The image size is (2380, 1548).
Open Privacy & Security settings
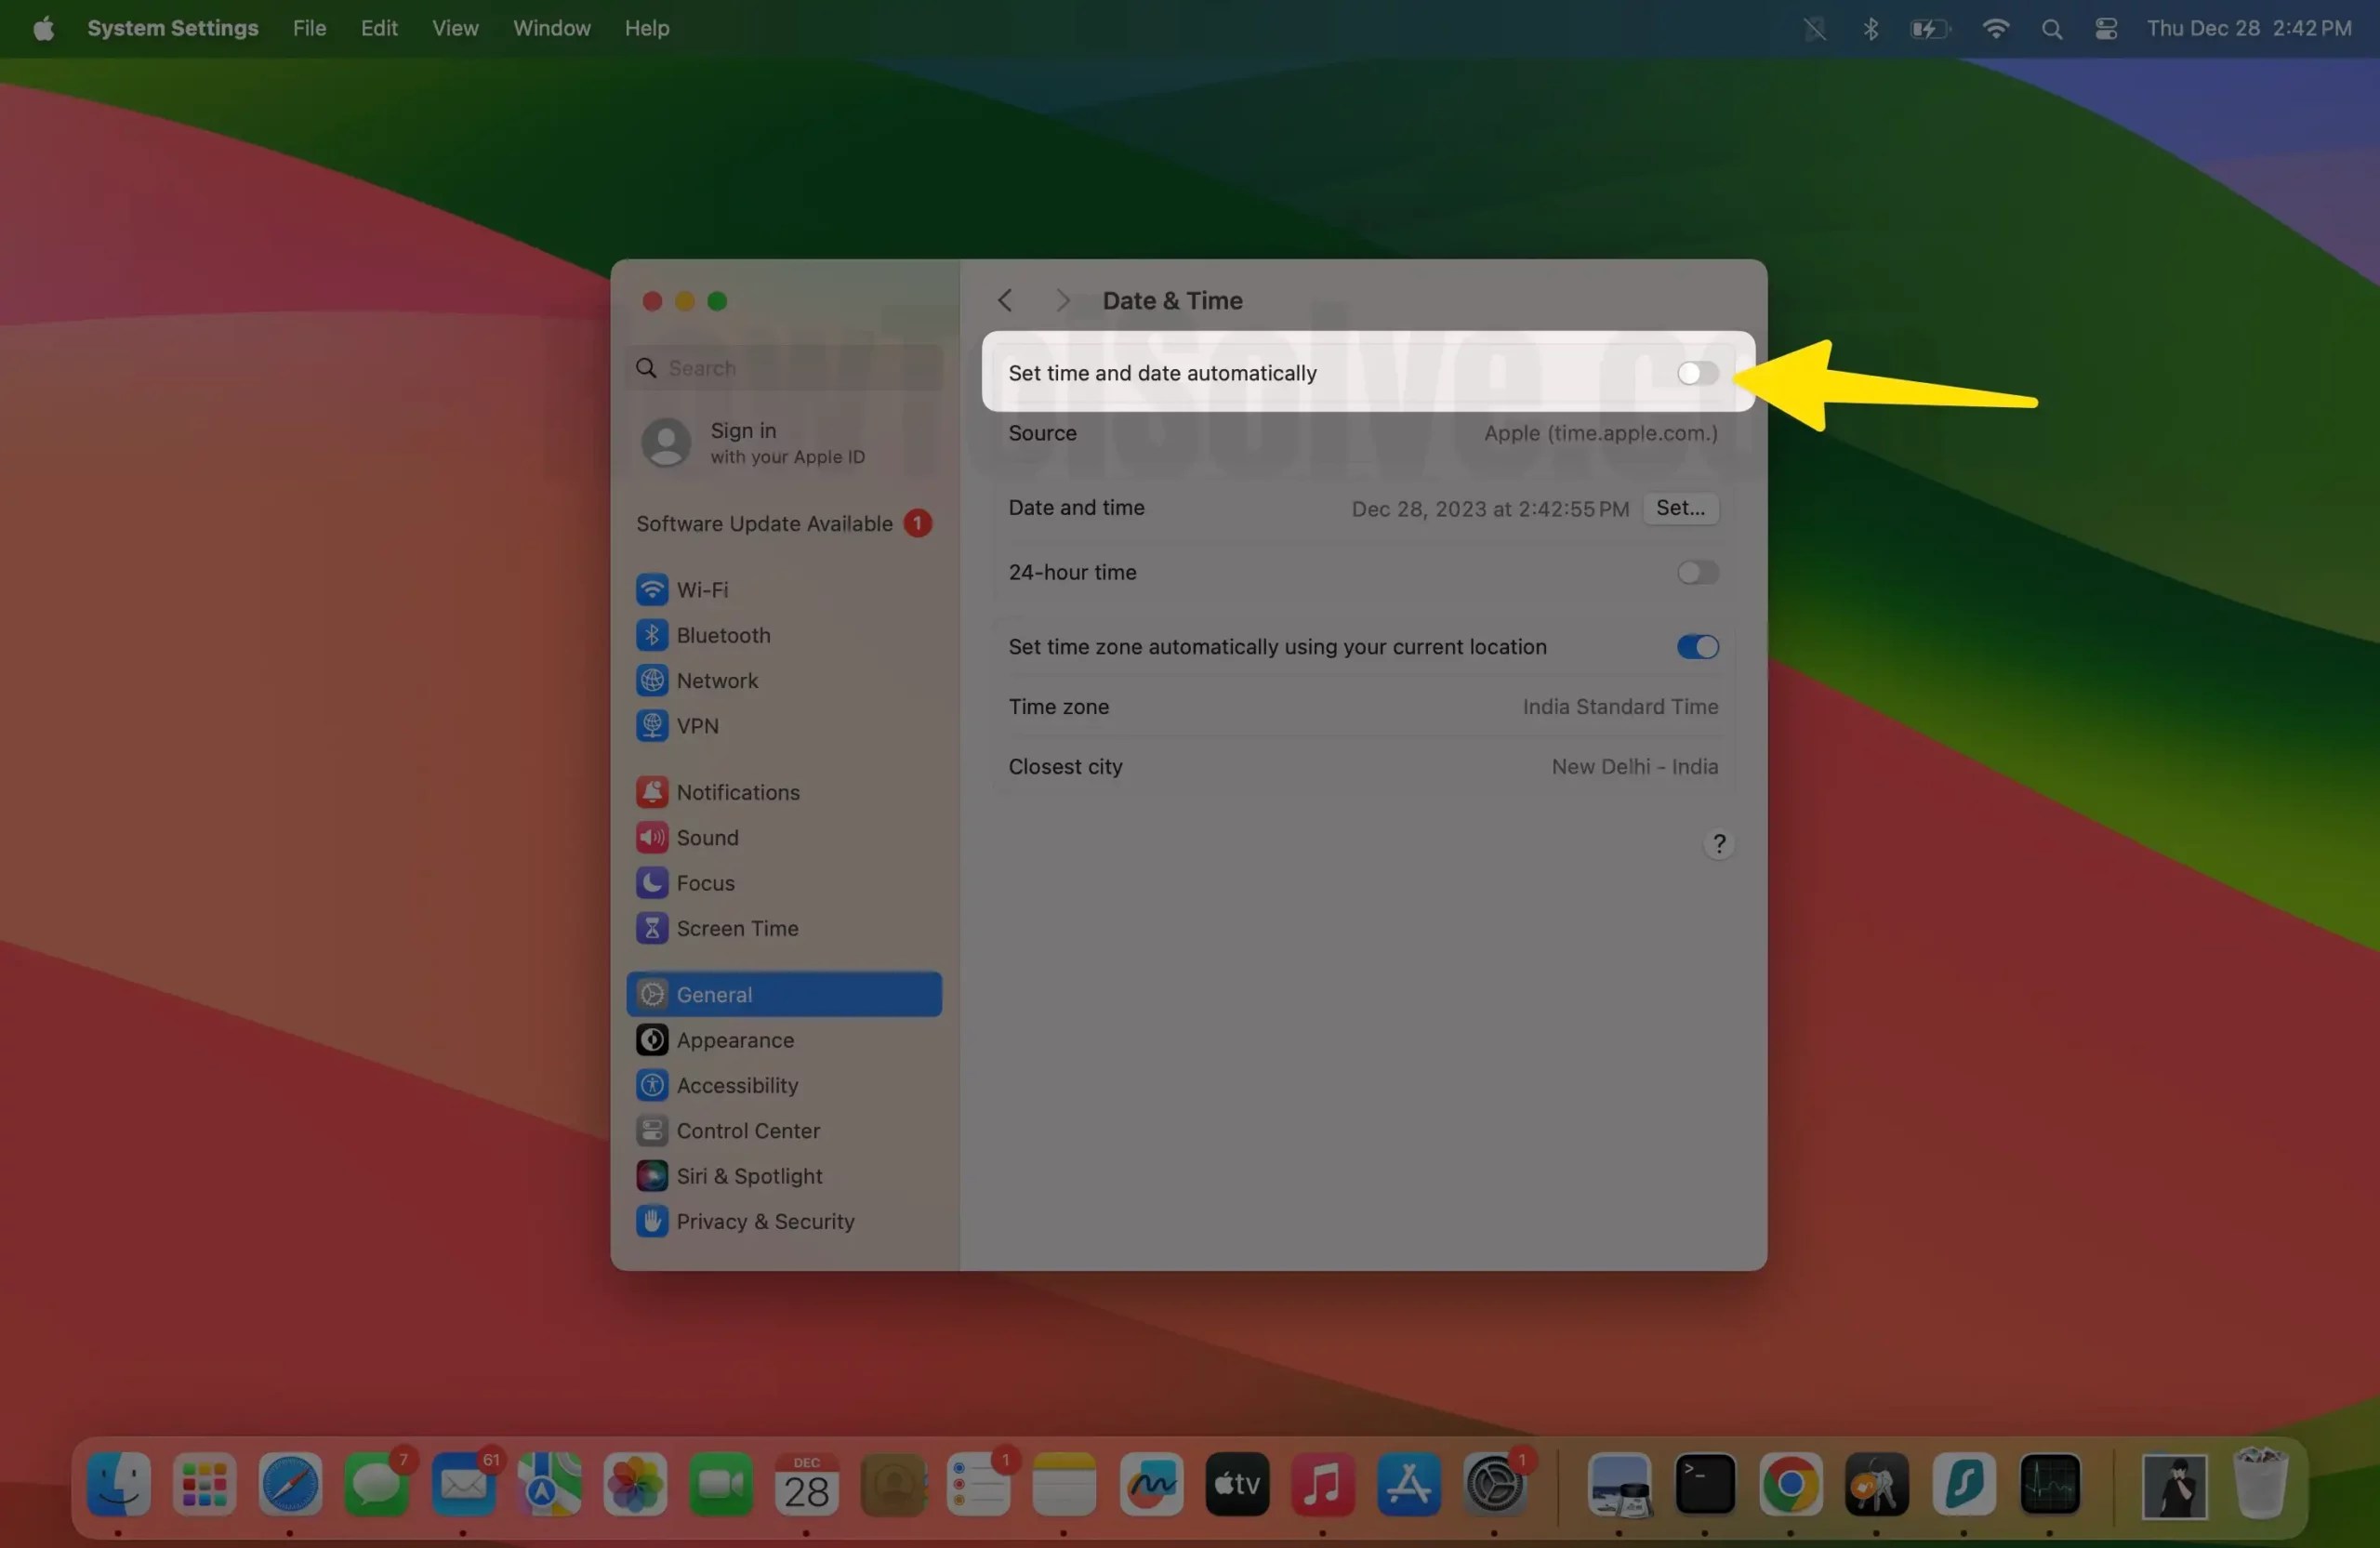coord(764,1221)
